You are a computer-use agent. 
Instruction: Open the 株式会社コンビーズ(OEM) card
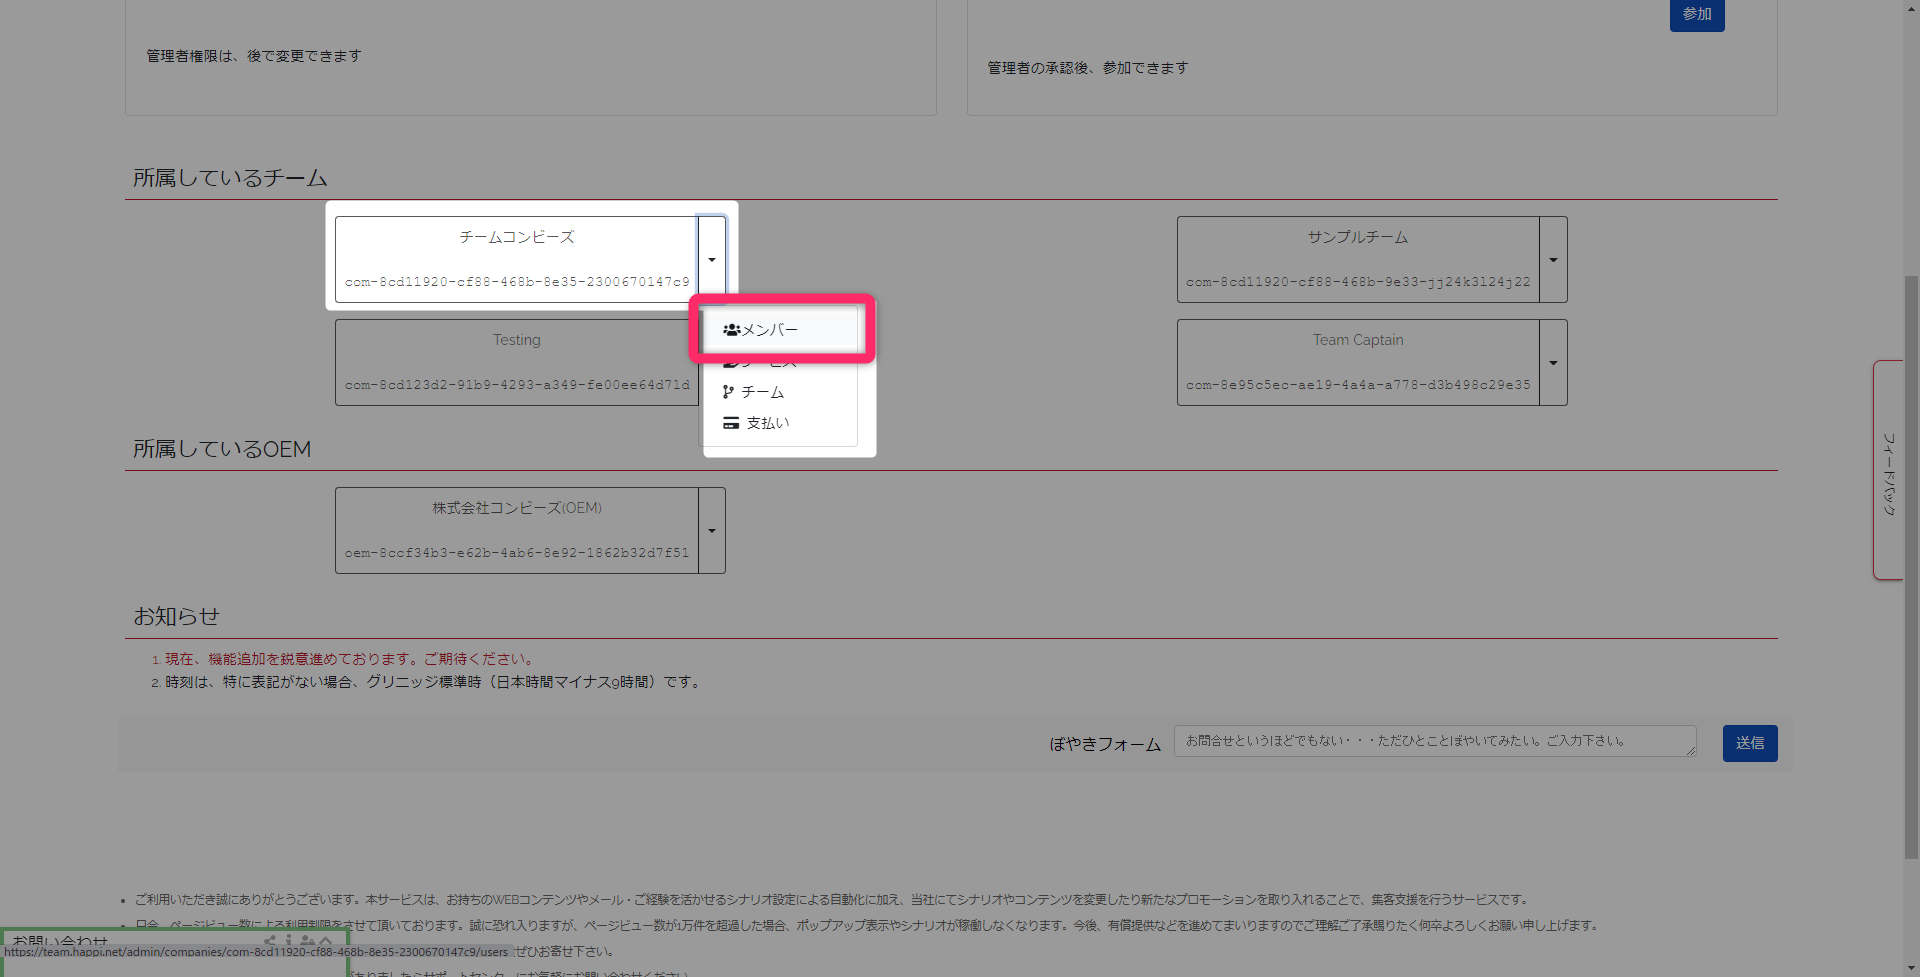[516, 530]
